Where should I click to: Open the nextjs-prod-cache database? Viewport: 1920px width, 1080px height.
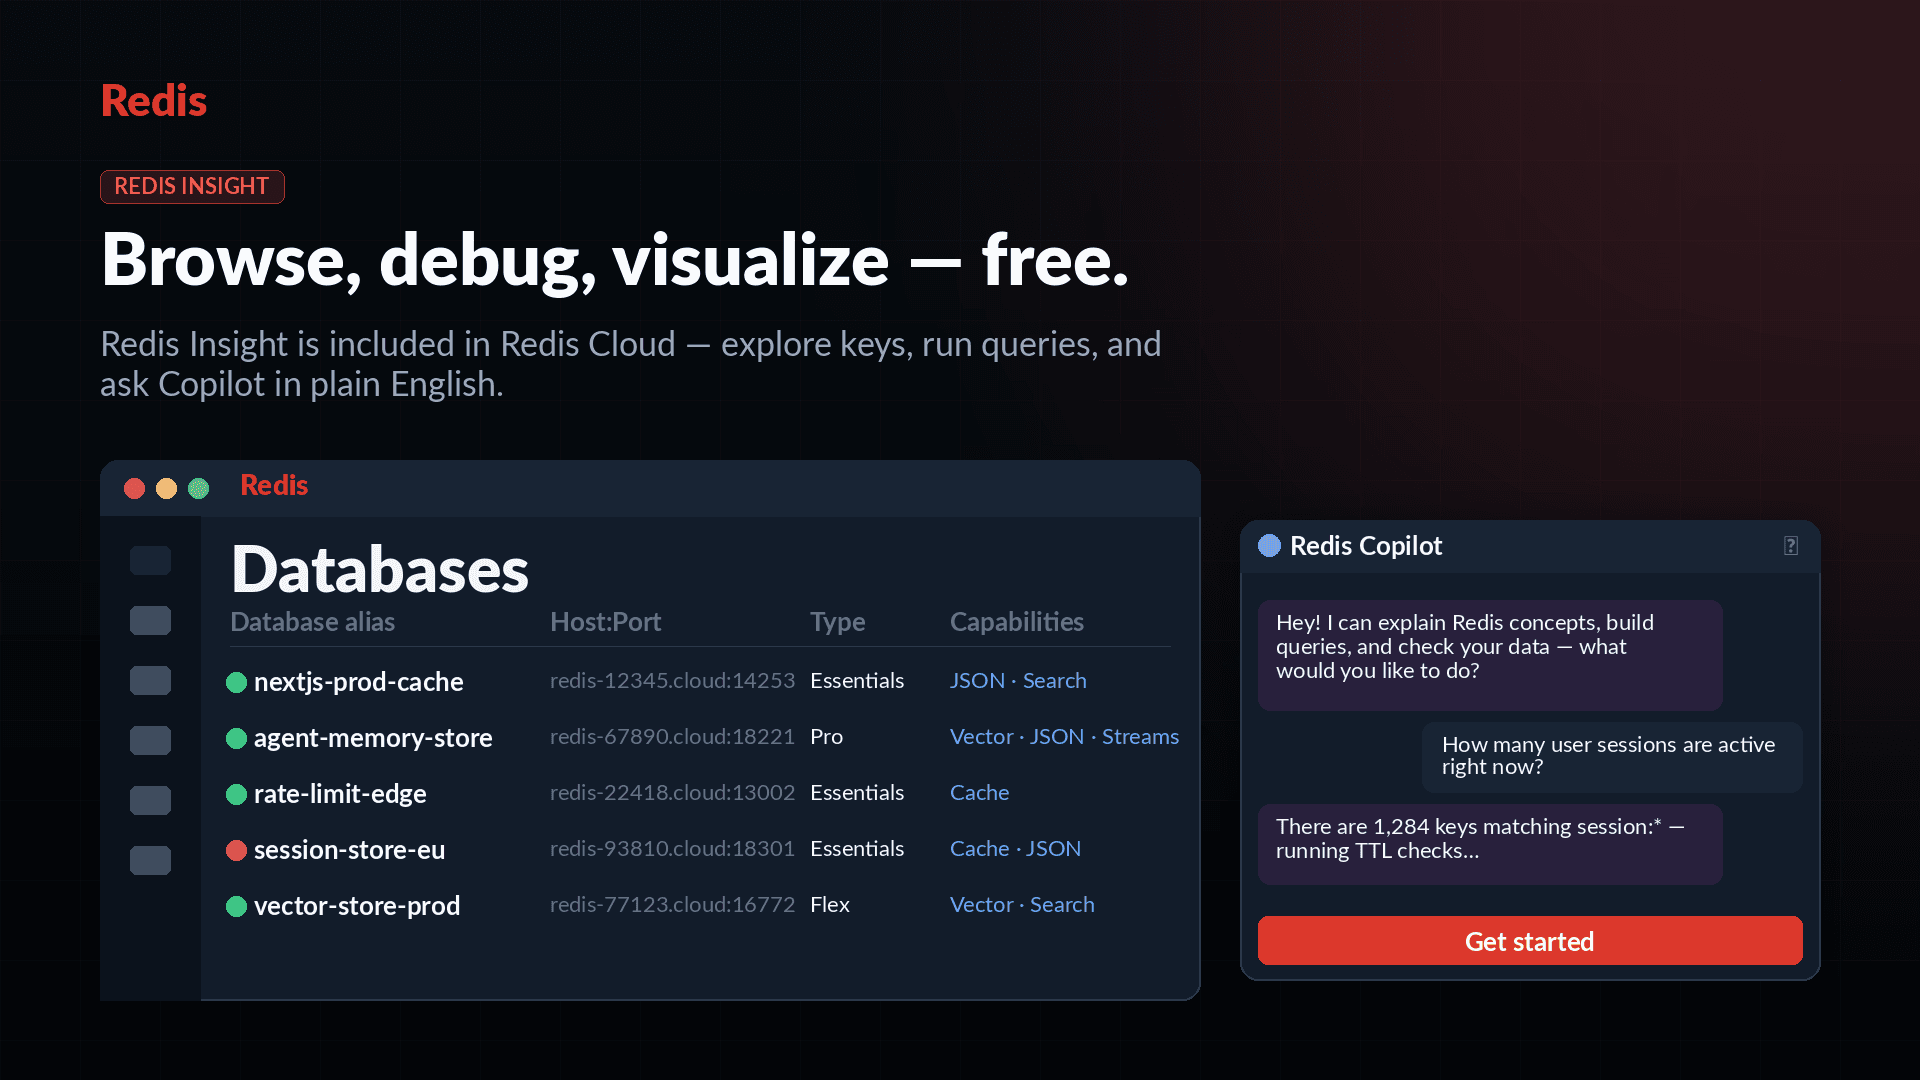358,682
